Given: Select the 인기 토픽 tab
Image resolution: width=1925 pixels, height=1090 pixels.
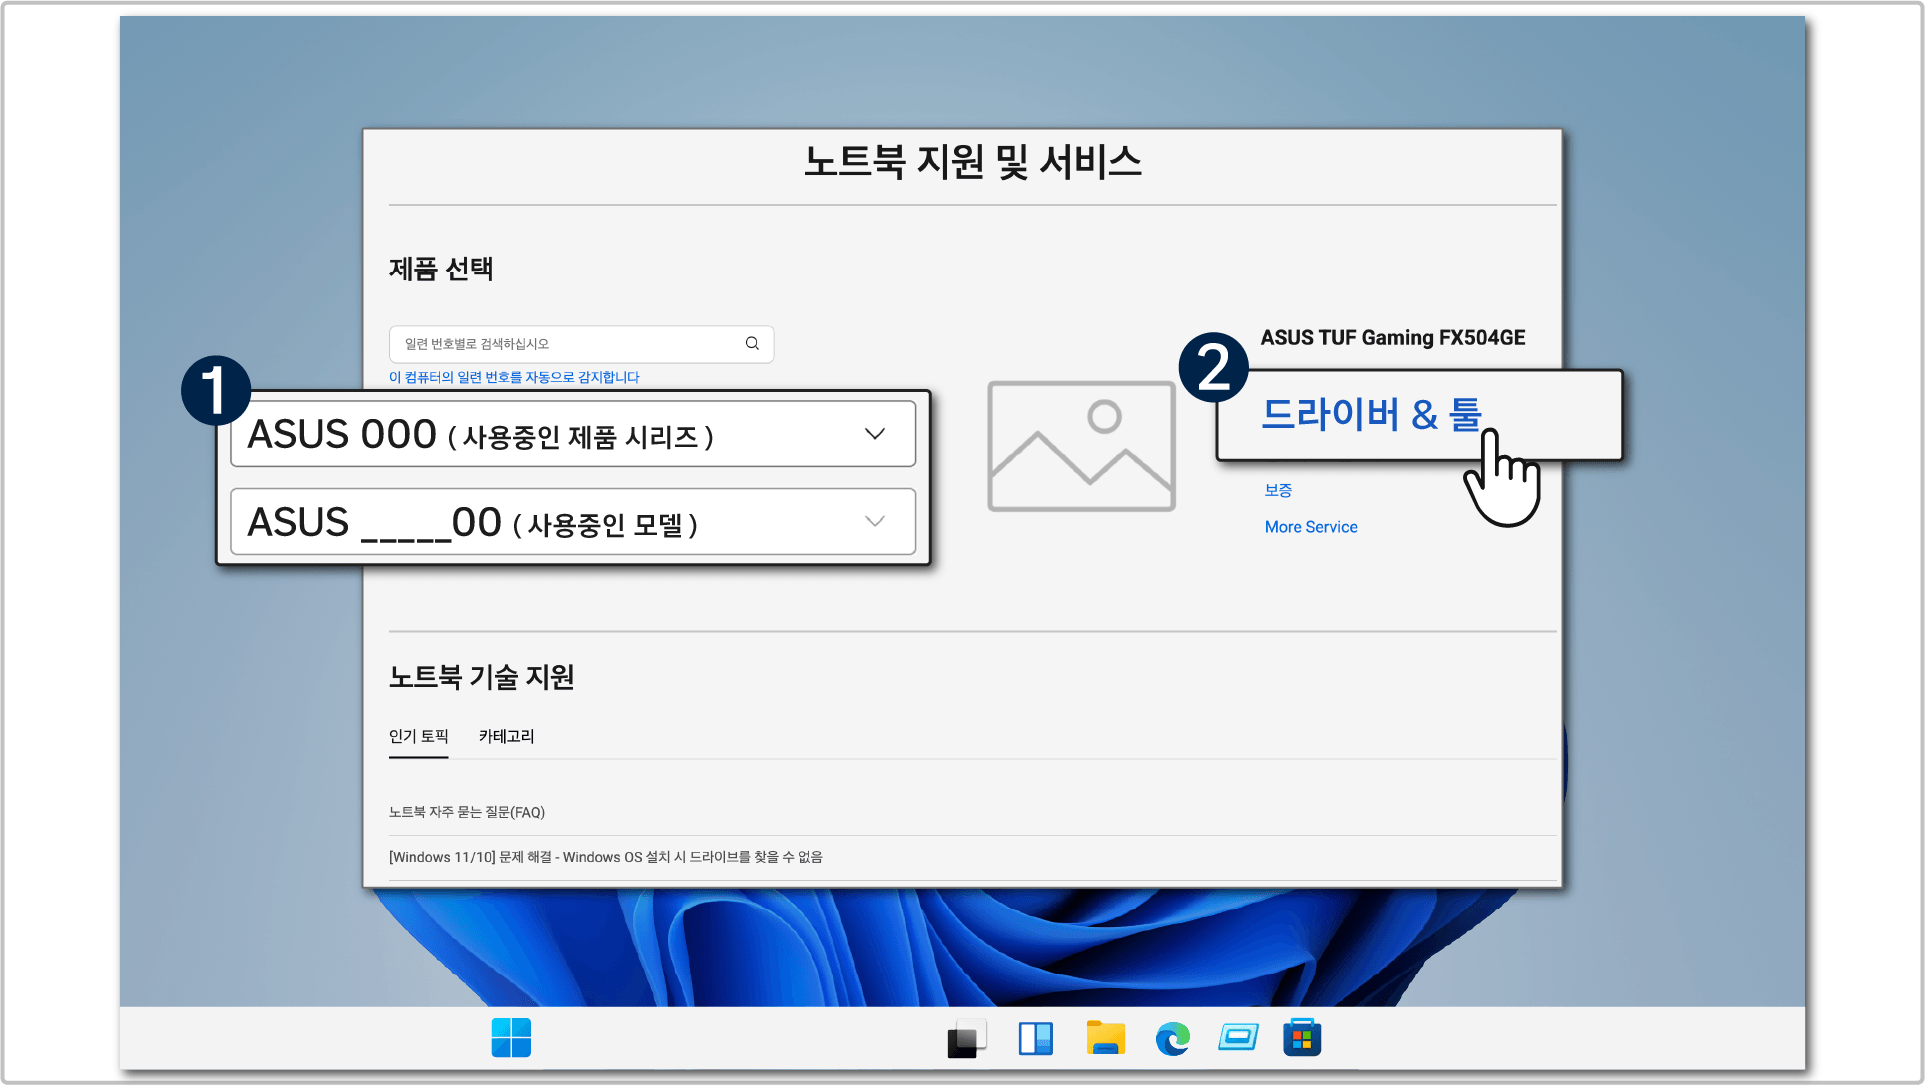Looking at the screenshot, I should pyautogui.click(x=418, y=736).
